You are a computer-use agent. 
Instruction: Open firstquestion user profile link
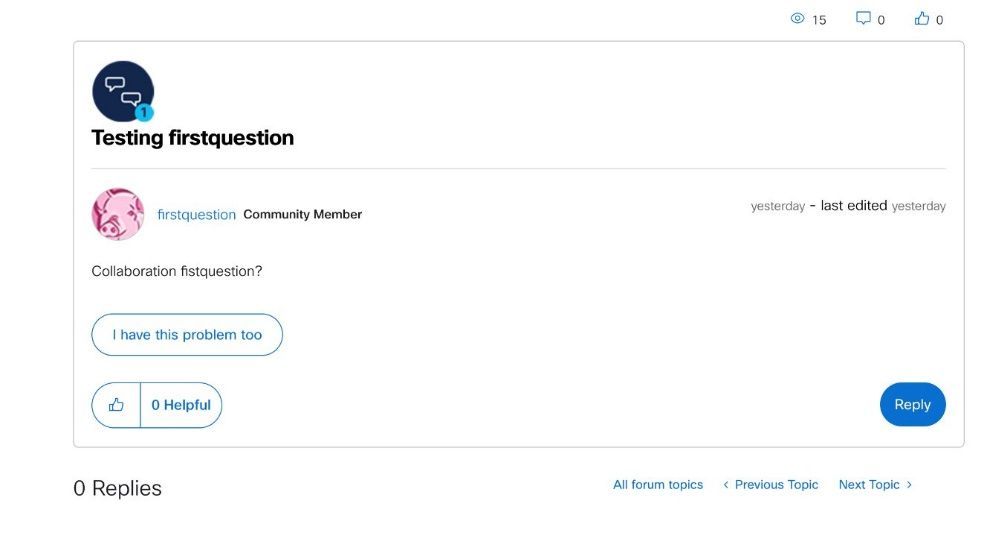pyautogui.click(x=196, y=215)
